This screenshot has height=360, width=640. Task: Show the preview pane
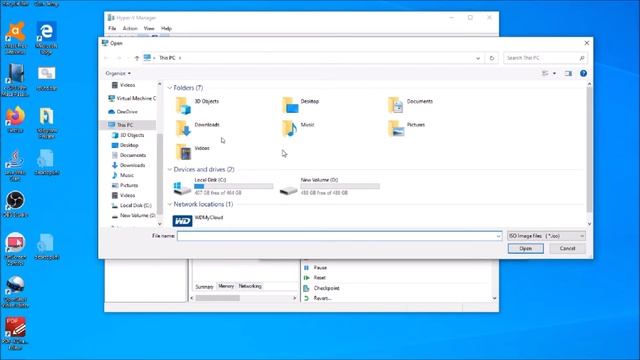pyautogui.click(x=568, y=73)
